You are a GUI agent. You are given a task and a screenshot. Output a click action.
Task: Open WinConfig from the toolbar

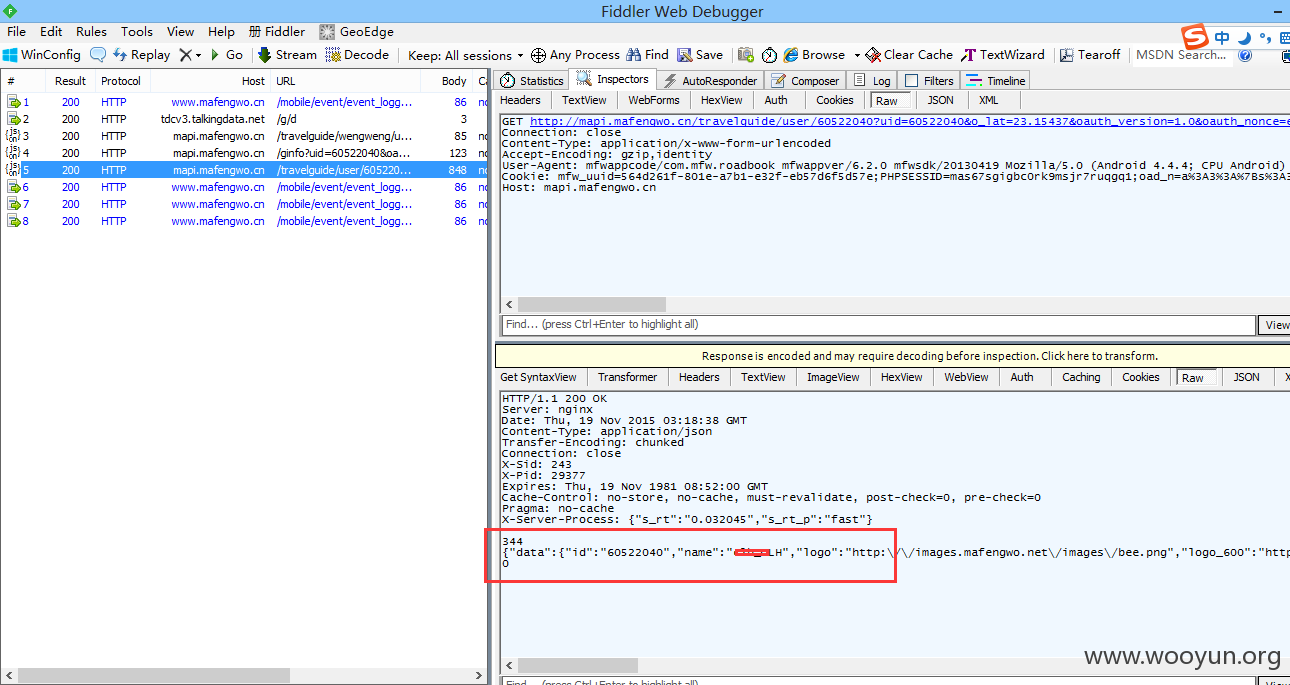point(42,55)
